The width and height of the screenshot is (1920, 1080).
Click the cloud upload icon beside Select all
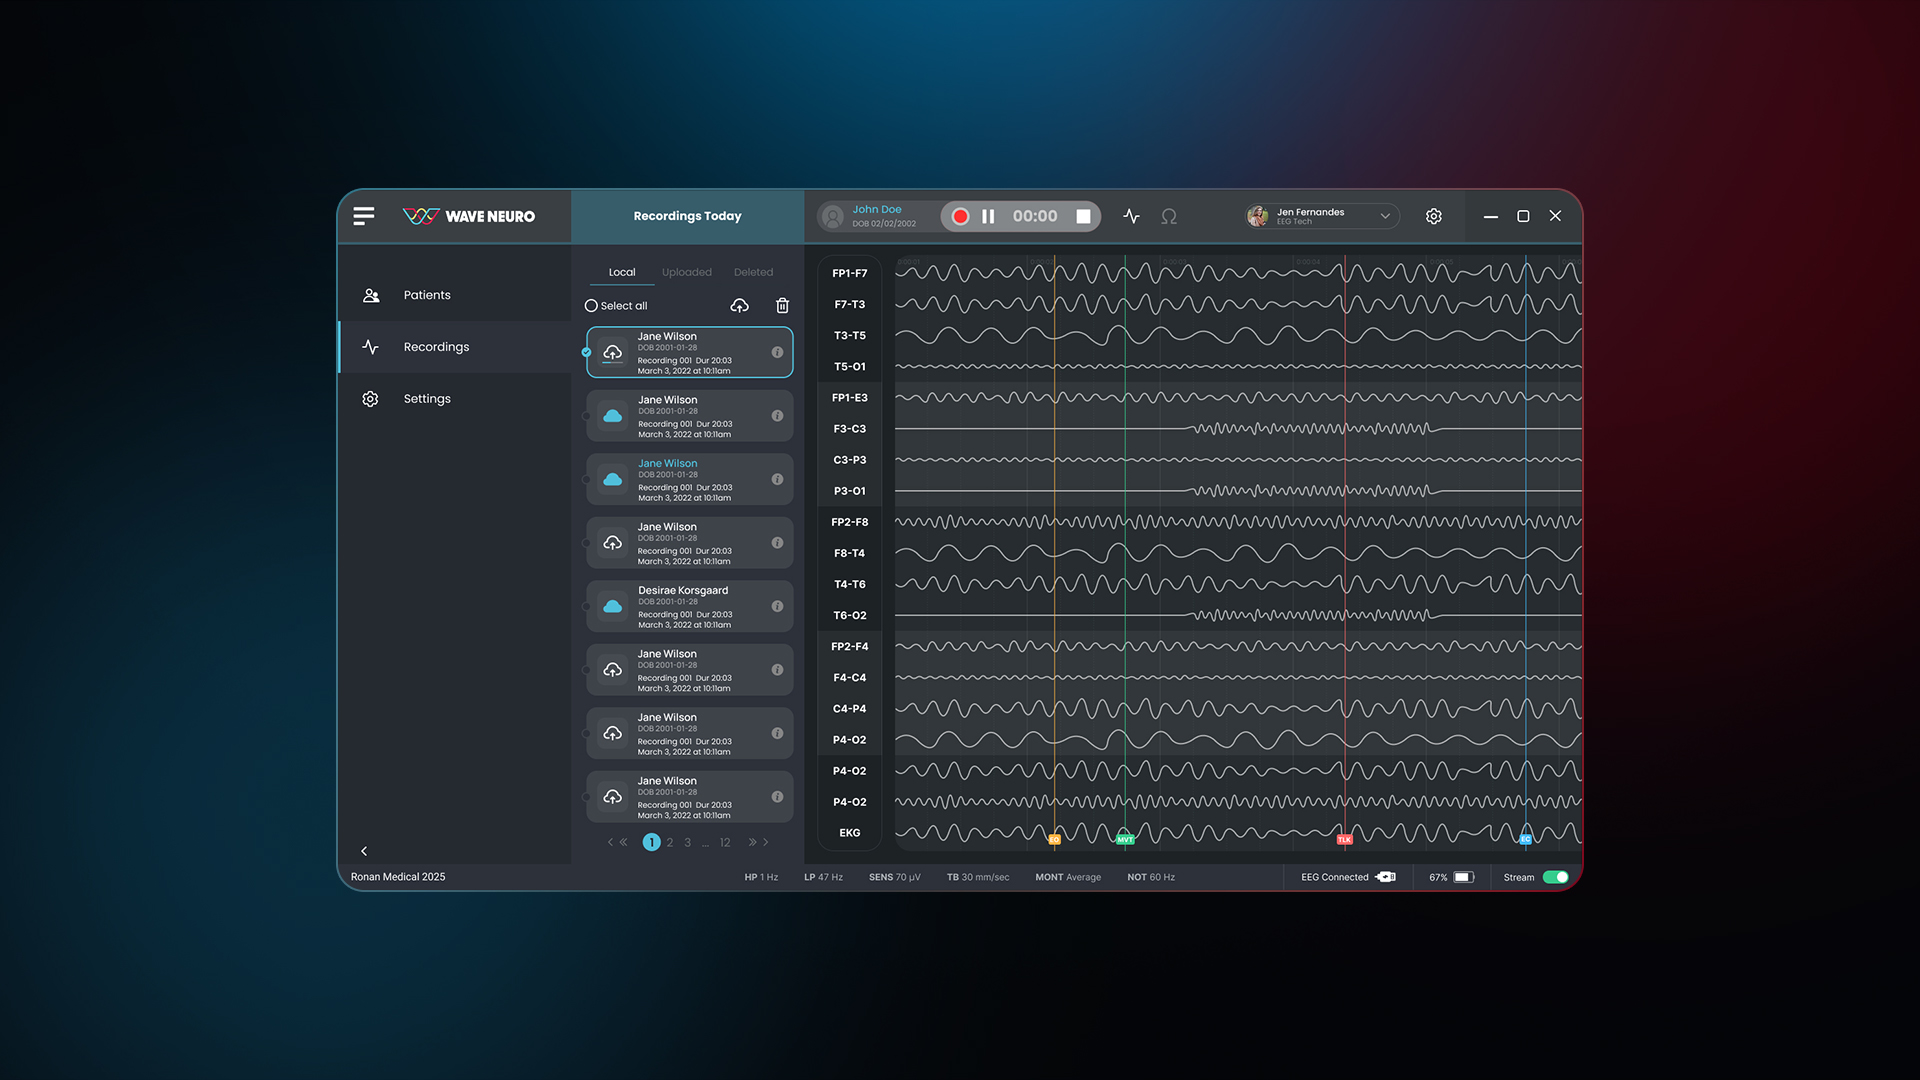click(740, 305)
